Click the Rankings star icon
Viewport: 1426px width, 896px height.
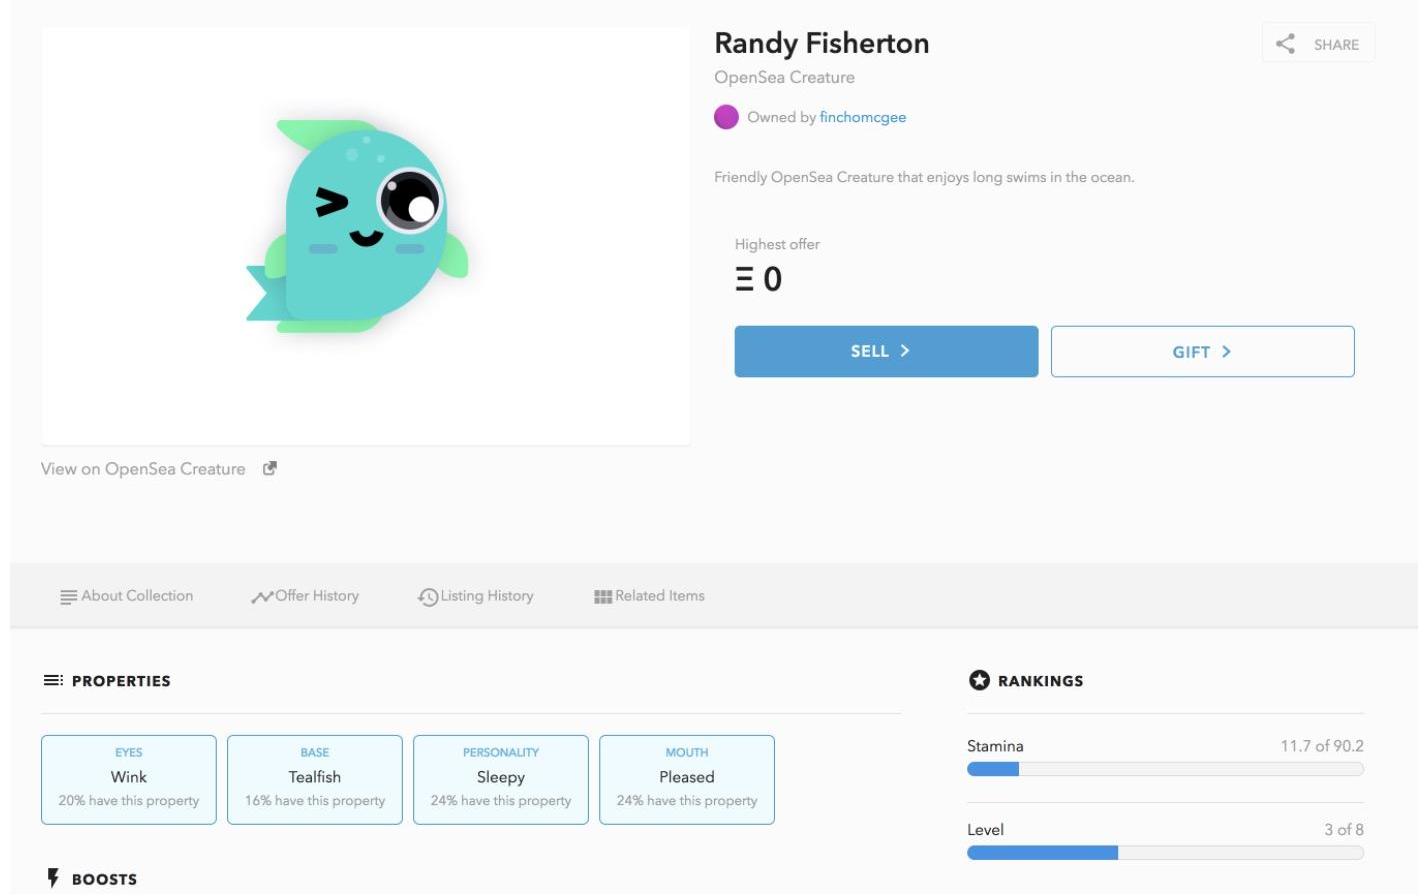(979, 681)
